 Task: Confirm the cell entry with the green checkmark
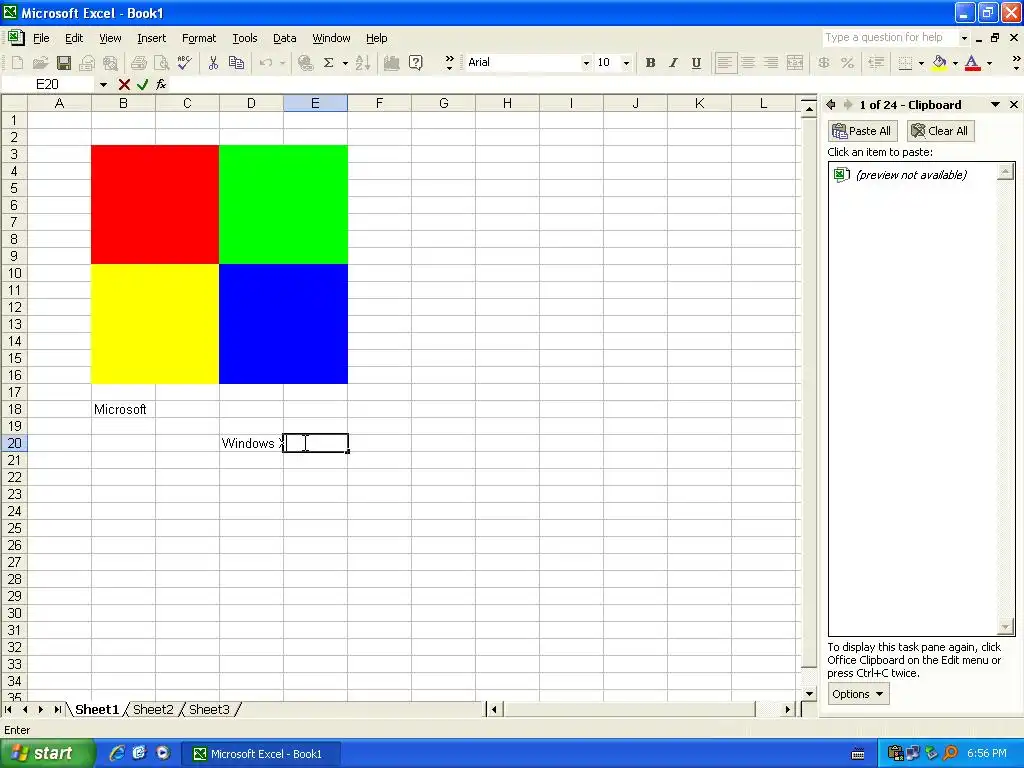point(143,84)
